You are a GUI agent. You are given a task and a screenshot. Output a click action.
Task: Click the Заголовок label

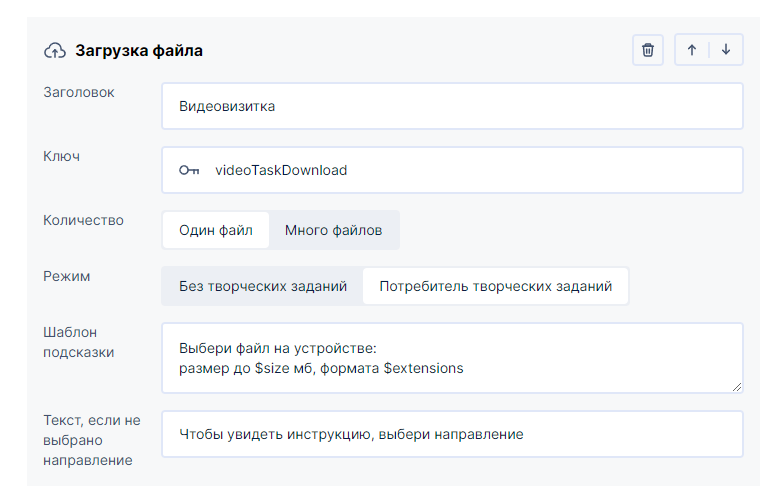pyautogui.click(x=78, y=92)
